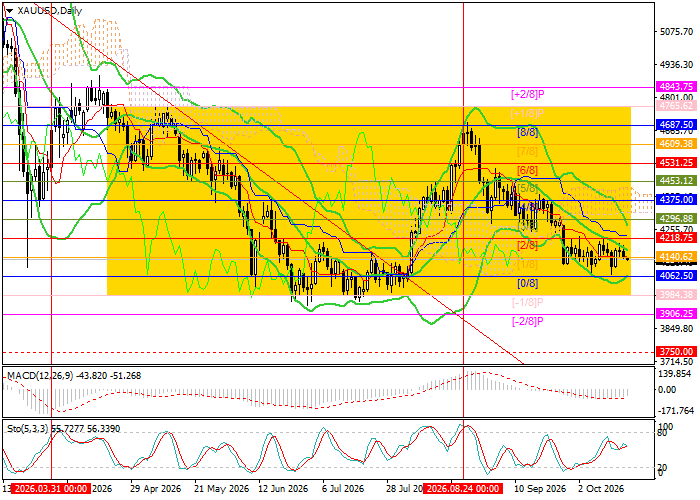
Task: Select the green 4296.88 price label
Action: 676,219
